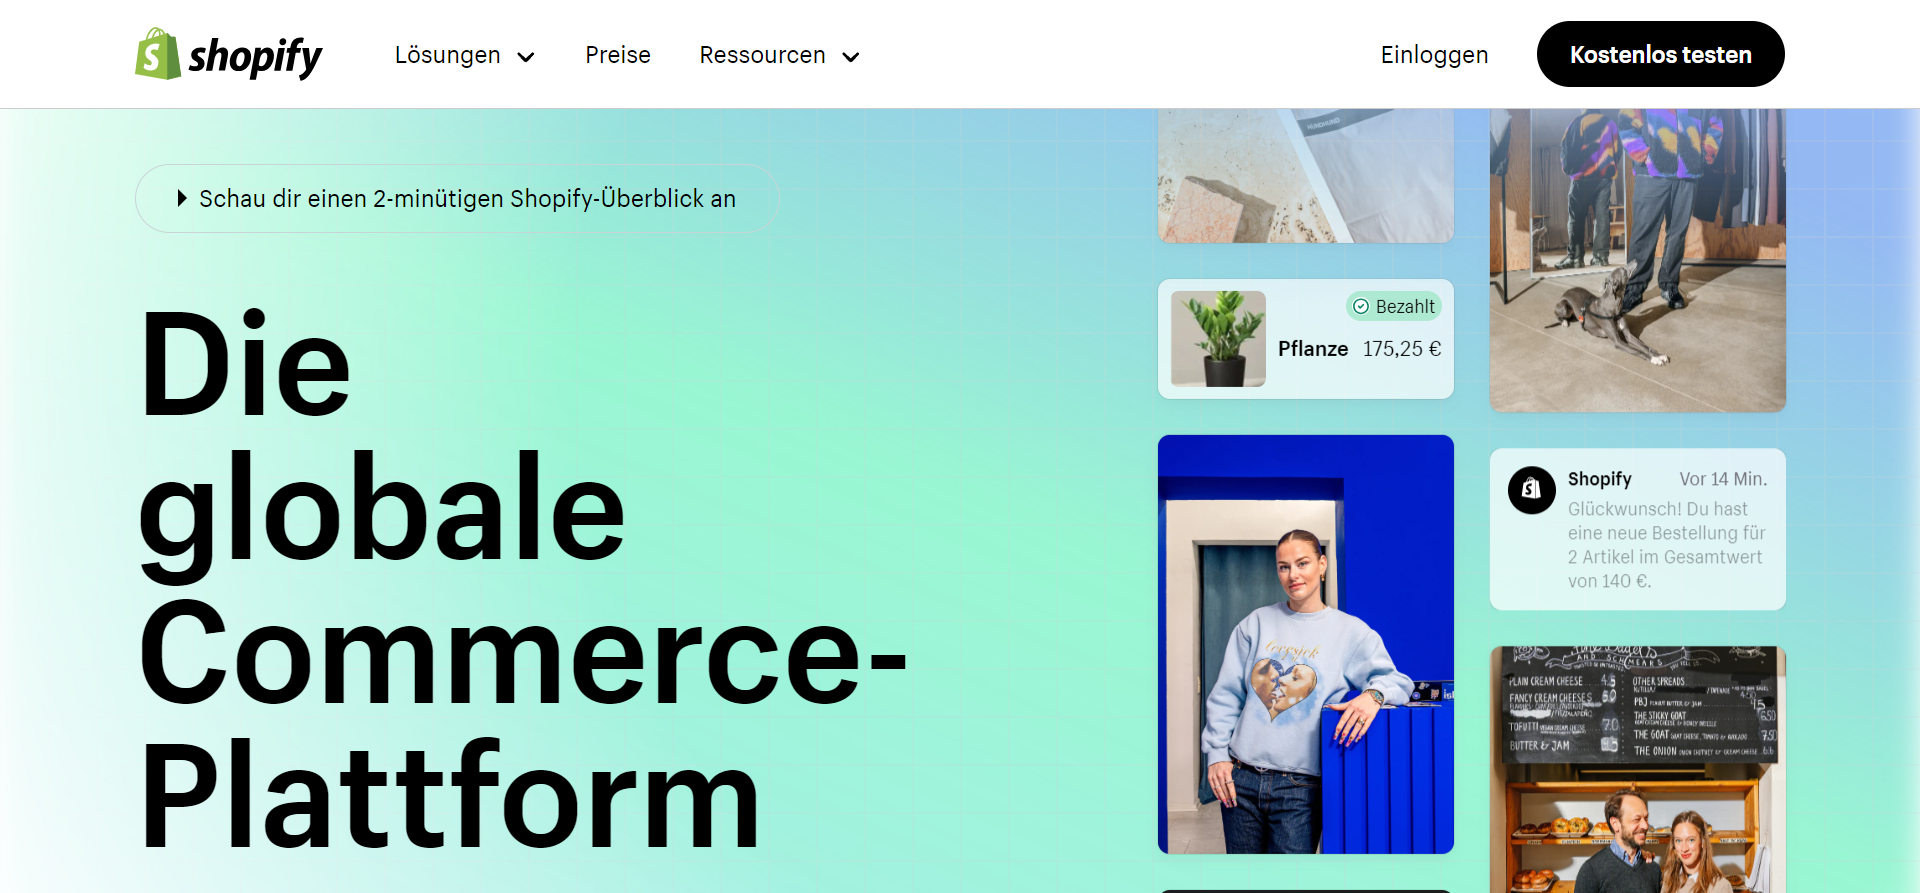Screen dimensions: 1920x893
Task: Expand the Lösungen chevron arrow
Action: coord(525,57)
